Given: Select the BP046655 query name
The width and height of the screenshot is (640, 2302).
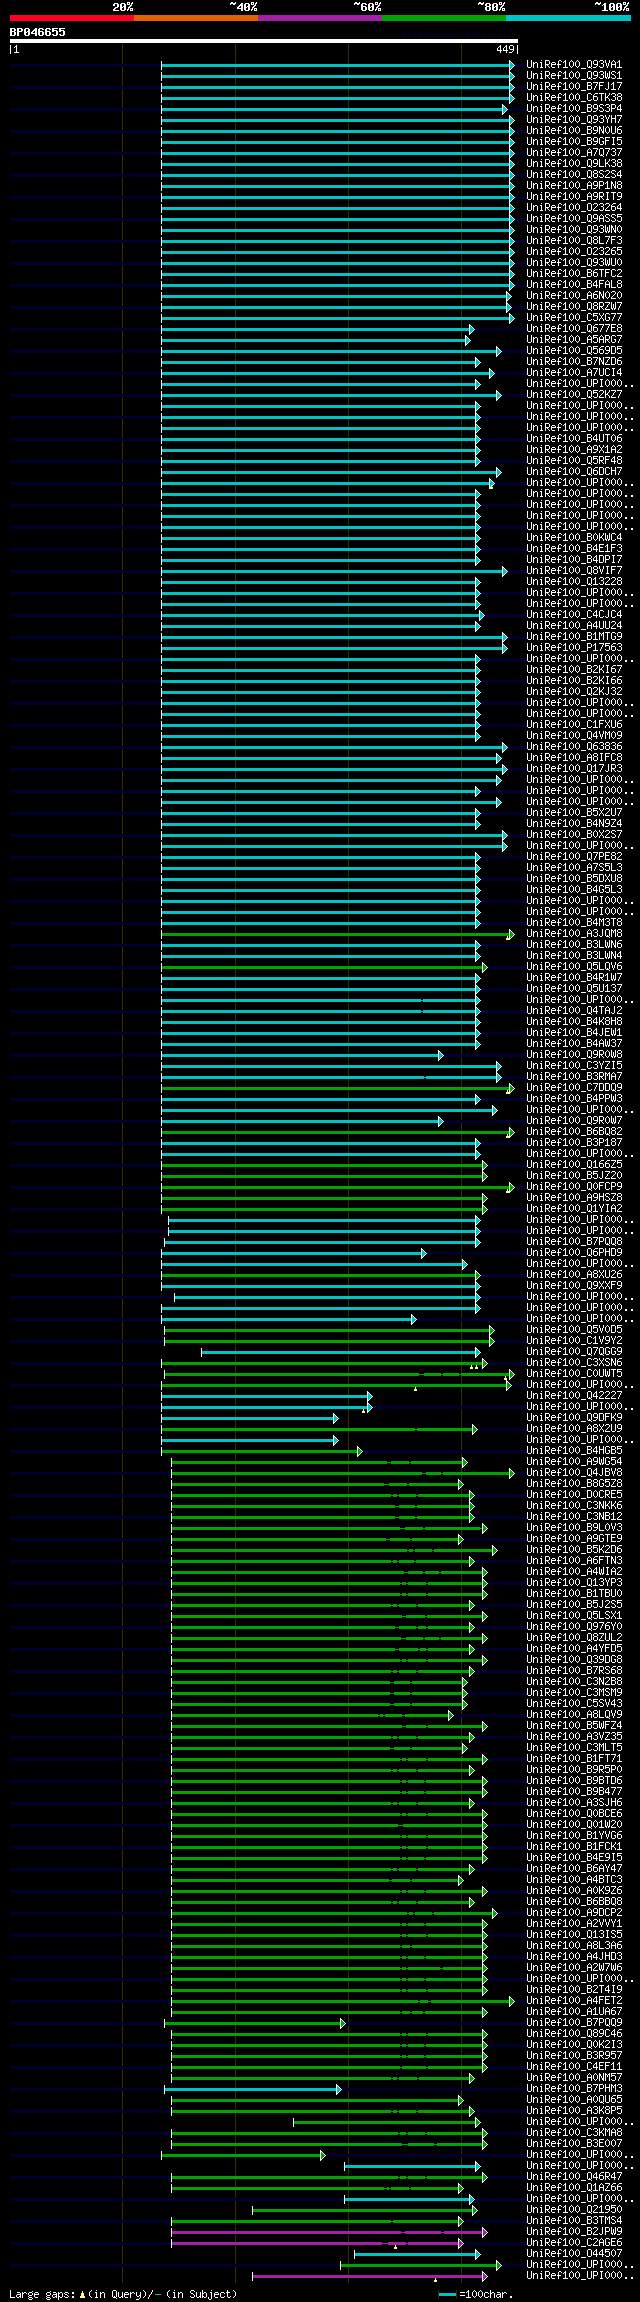Looking at the screenshot, I should pos(38,32).
